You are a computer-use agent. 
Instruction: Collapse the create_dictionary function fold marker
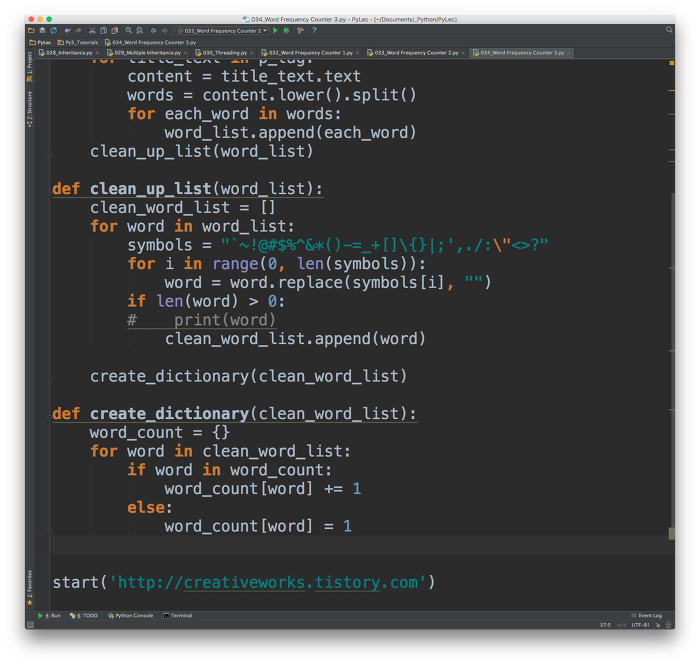pos(50,417)
